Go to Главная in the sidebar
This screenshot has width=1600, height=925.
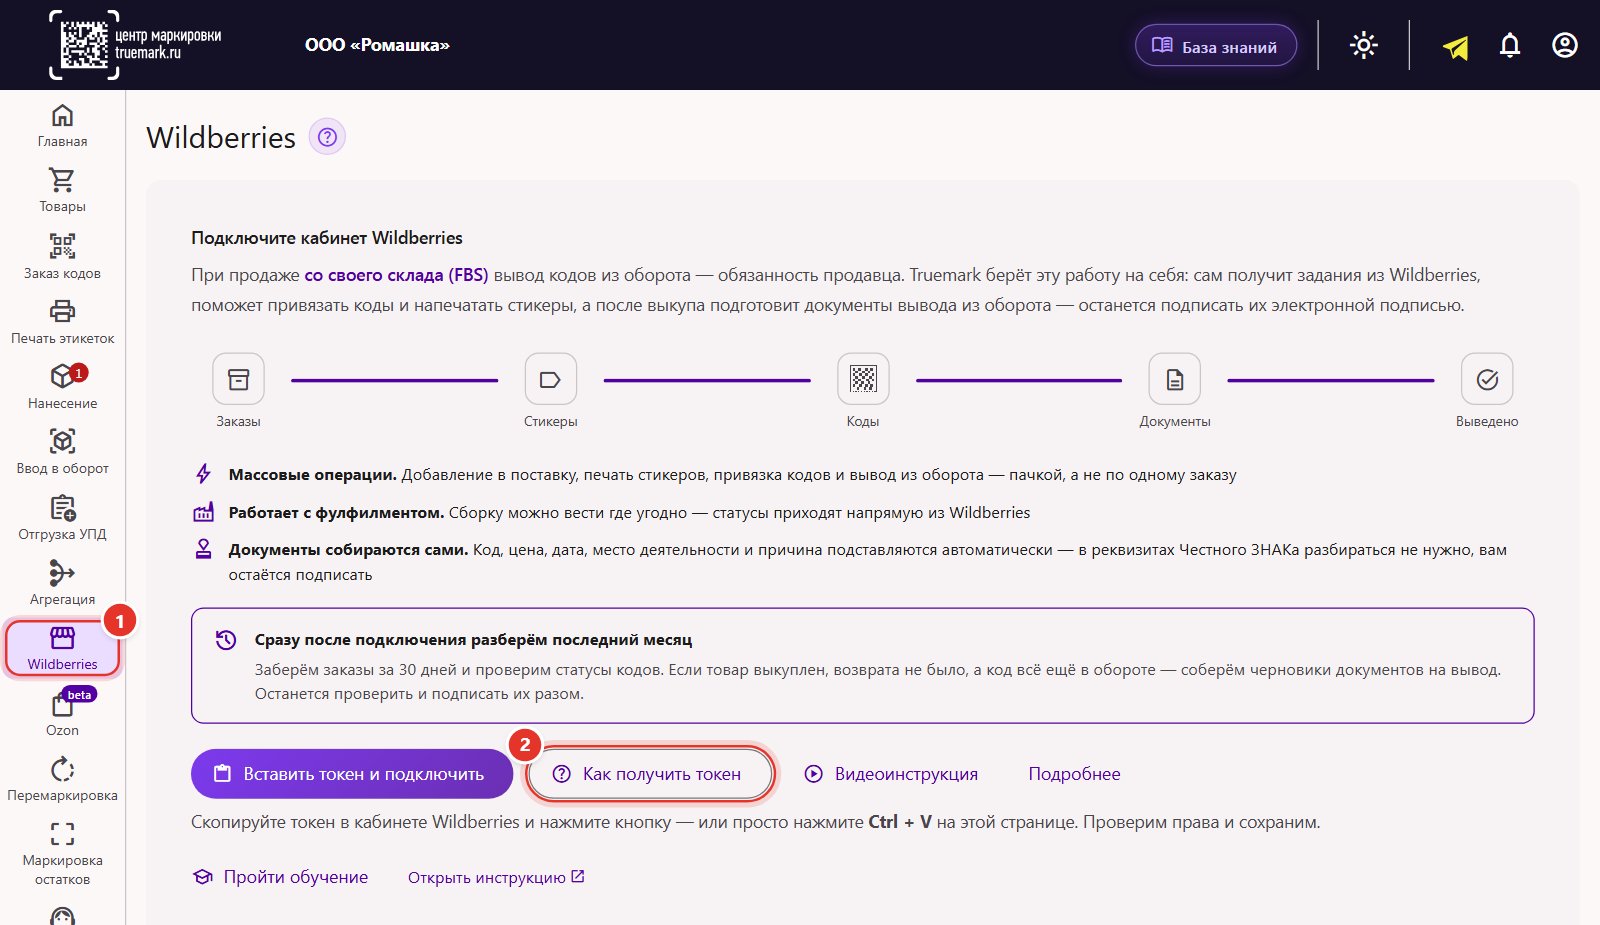pyautogui.click(x=62, y=126)
